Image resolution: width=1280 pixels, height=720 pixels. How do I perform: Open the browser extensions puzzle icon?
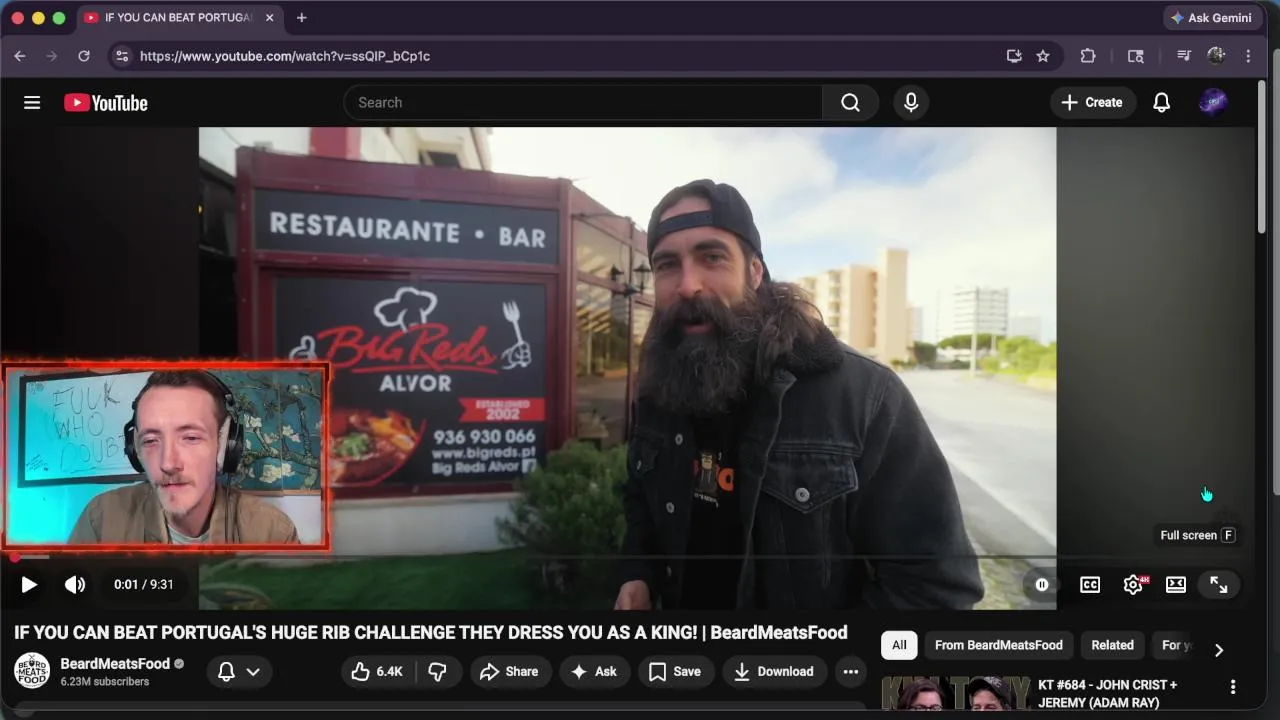click(x=1088, y=56)
